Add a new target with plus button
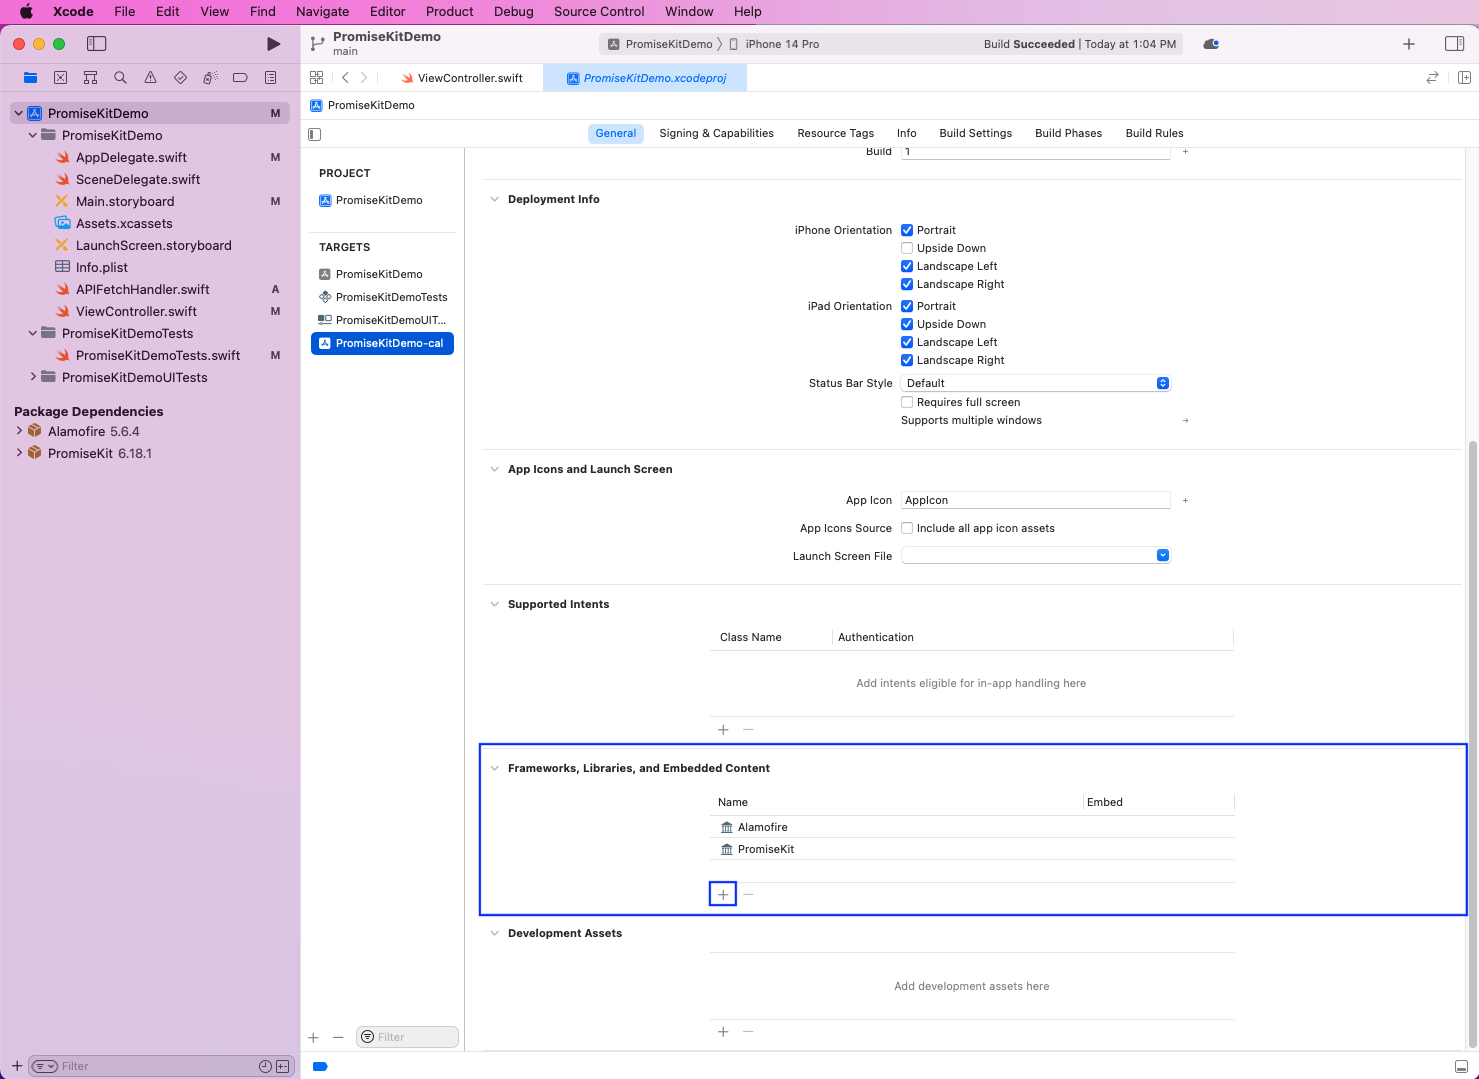This screenshot has width=1479, height=1079. pyautogui.click(x=313, y=1038)
